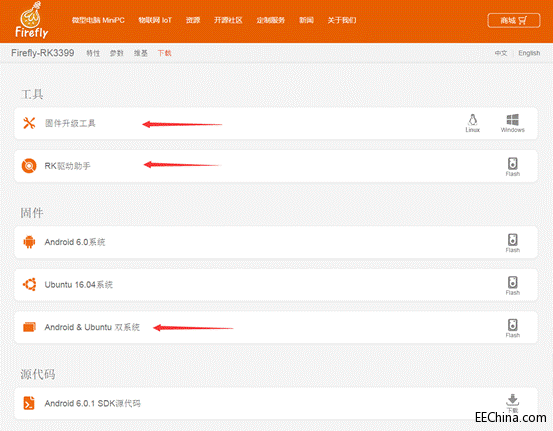The height and width of the screenshot is (431, 553).
Task: Download the Windows firmware upgrade tool
Action: (x=512, y=123)
